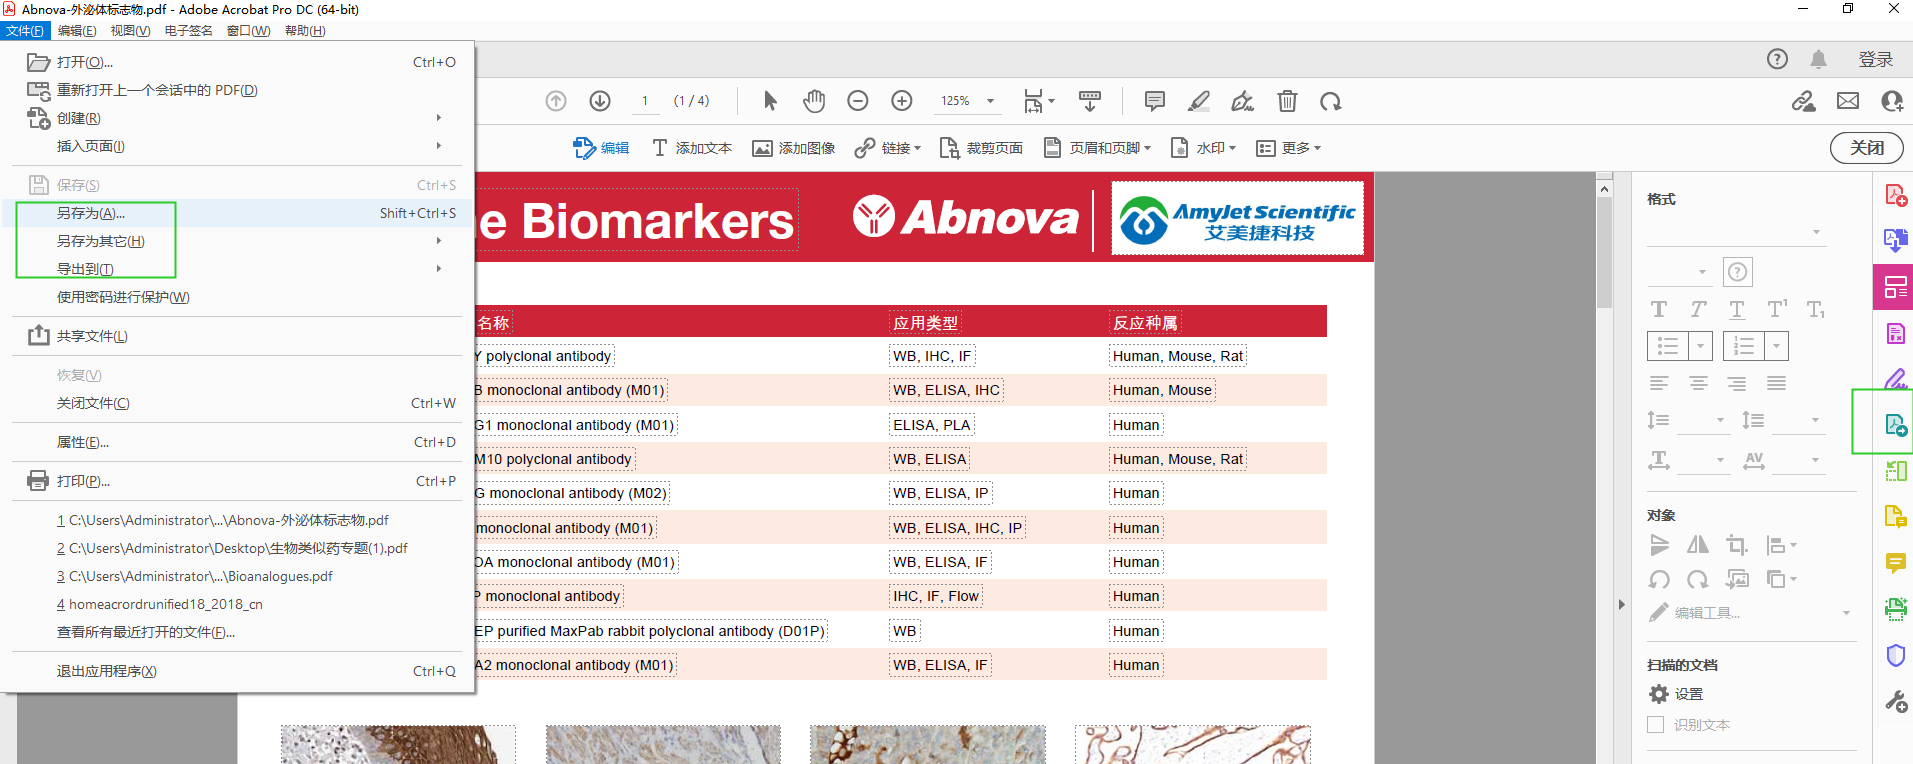The width and height of the screenshot is (1913, 764).
Task: Click the zoom in plus icon
Action: tap(901, 101)
